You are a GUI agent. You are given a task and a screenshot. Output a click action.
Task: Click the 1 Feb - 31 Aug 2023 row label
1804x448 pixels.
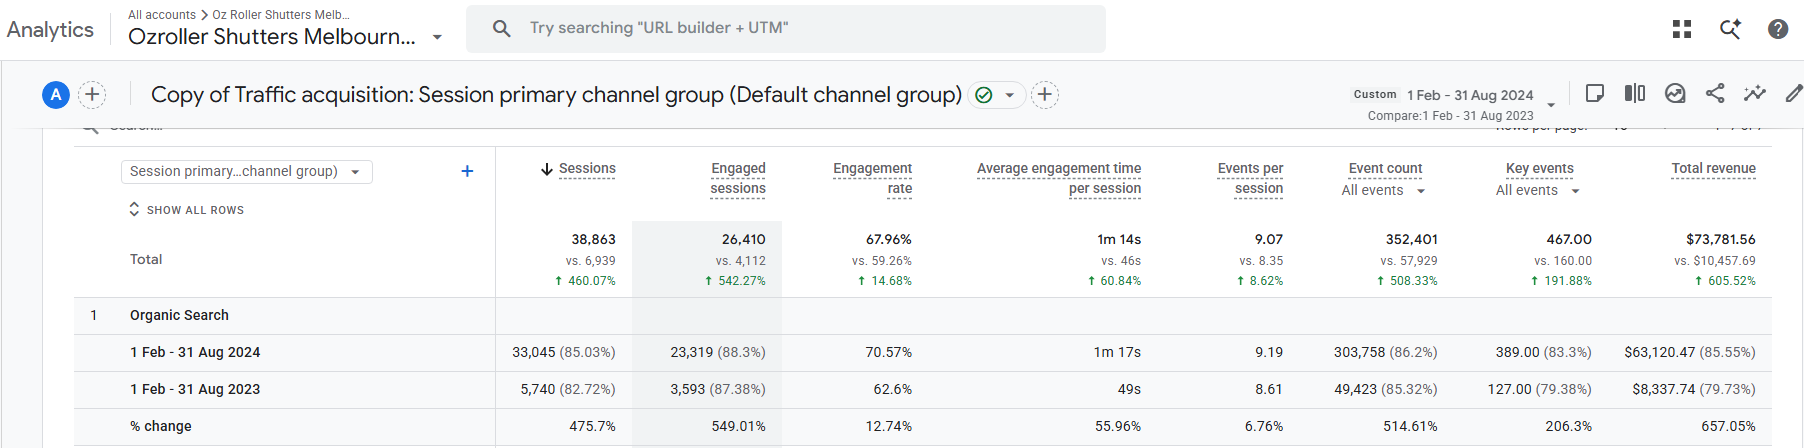tap(195, 389)
